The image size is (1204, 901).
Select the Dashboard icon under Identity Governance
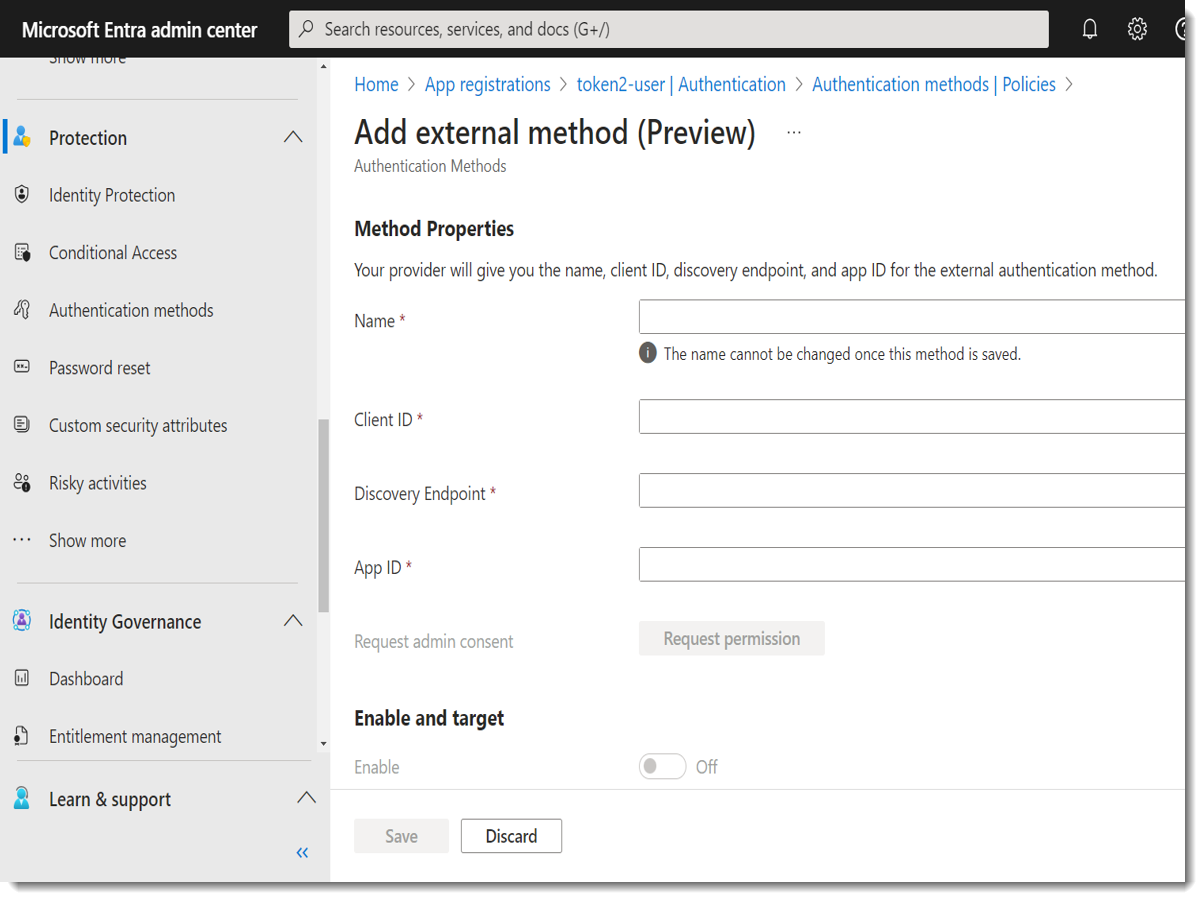[x=21, y=678]
